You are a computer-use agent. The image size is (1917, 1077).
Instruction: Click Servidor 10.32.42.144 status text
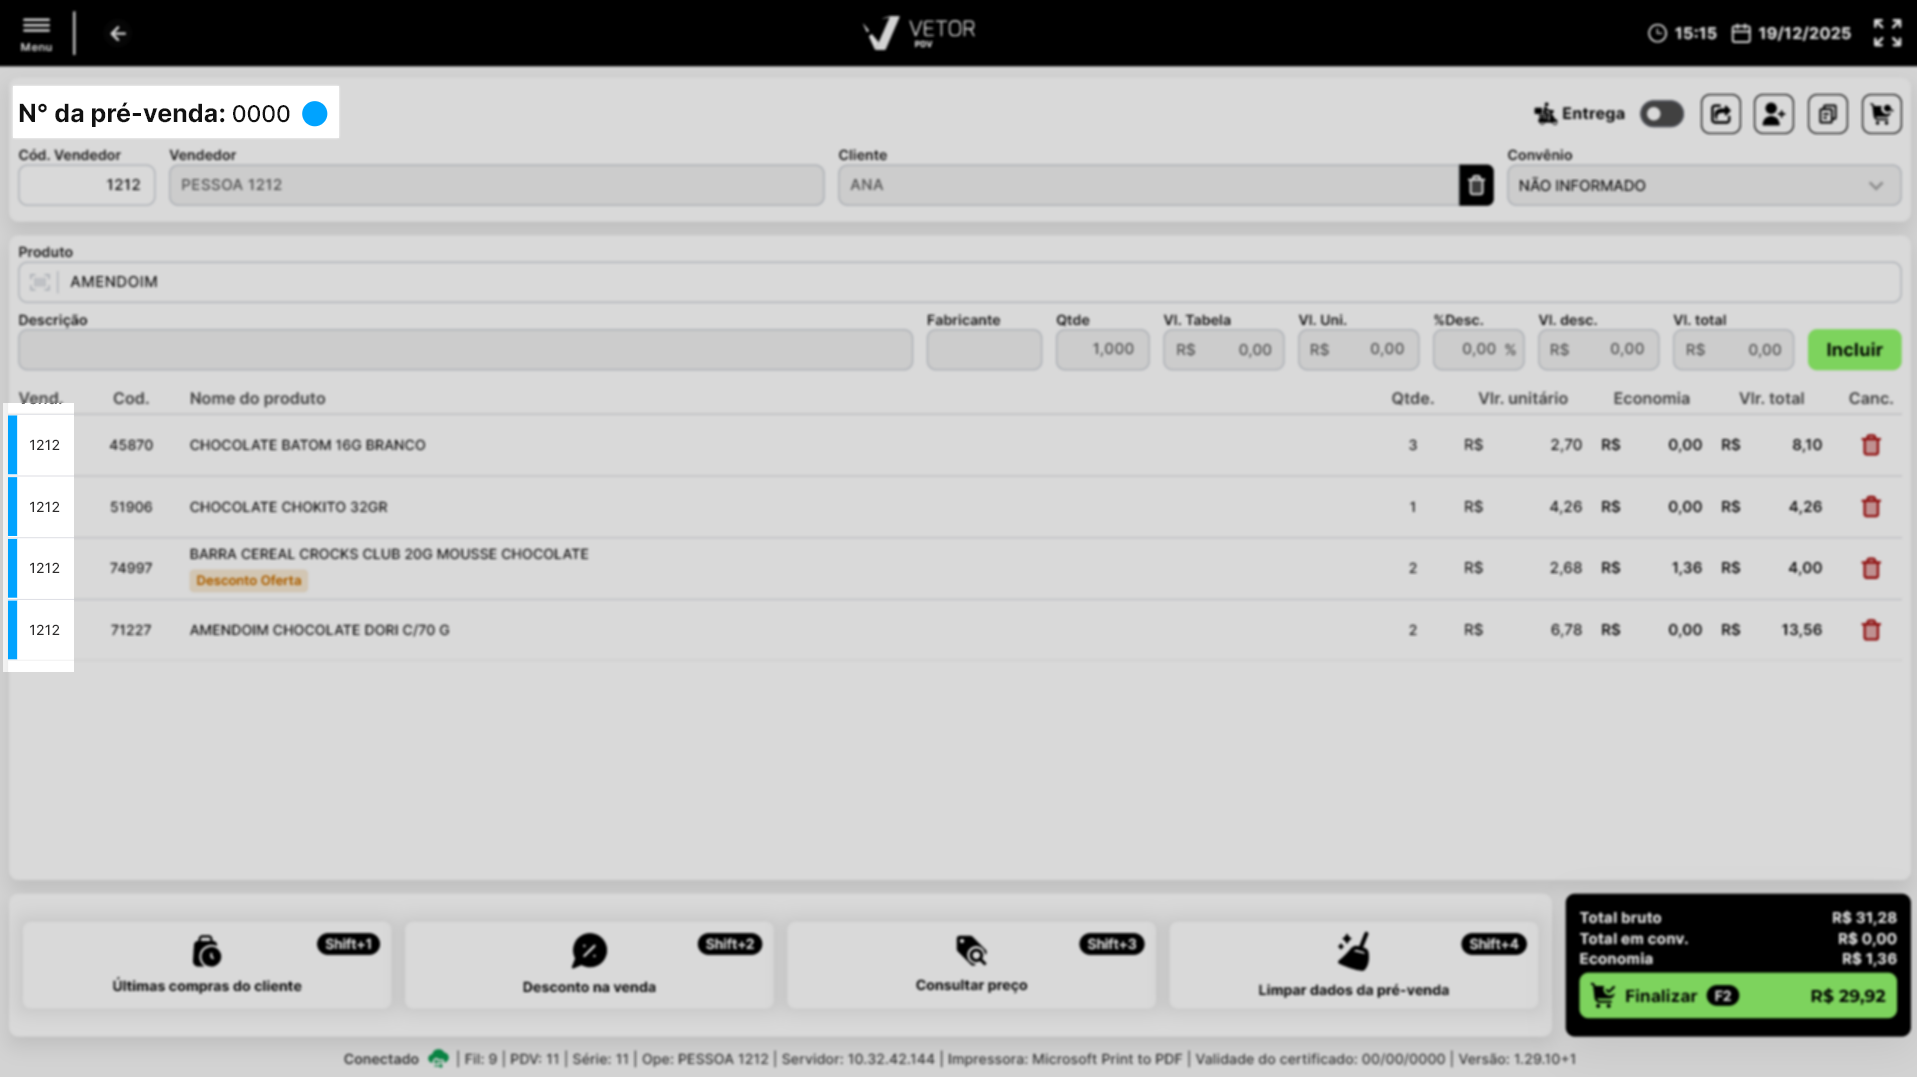(857, 1059)
